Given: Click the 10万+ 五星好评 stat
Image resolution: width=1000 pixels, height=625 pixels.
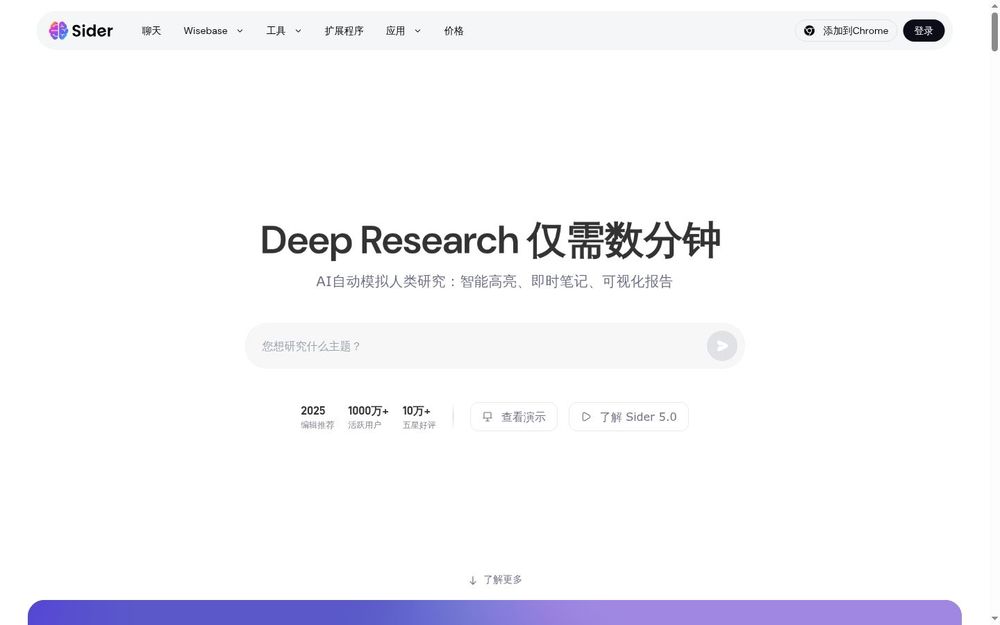Looking at the screenshot, I should tap(418, 417).
